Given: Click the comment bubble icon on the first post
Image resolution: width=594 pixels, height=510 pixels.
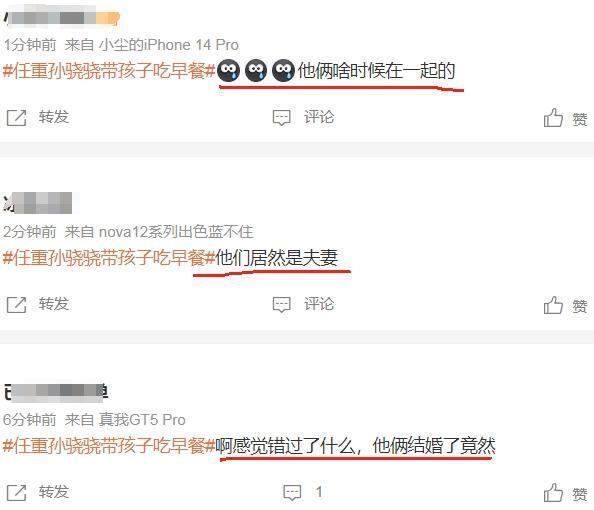Looking at the screenshot, I should (x=281, y=118).
